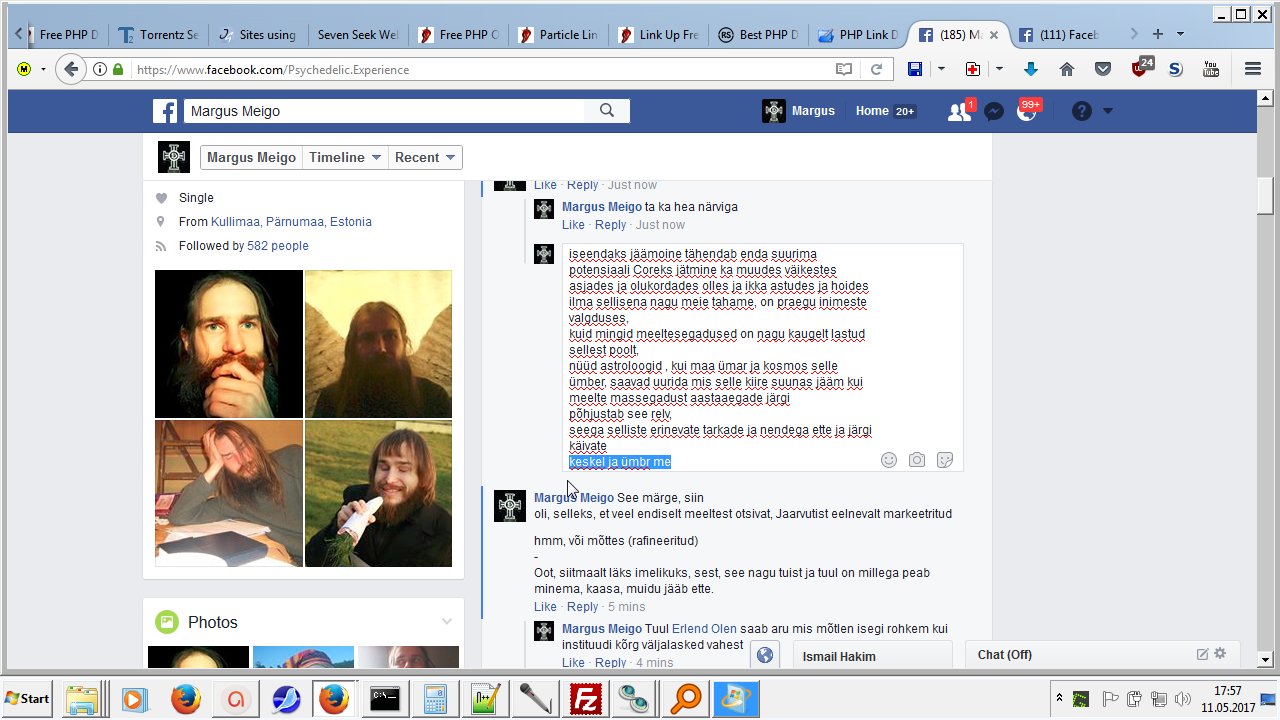Show hidden system tray icons
Image resolution: width=1280 pixels, height=720 pixels.
(1059, 698)
